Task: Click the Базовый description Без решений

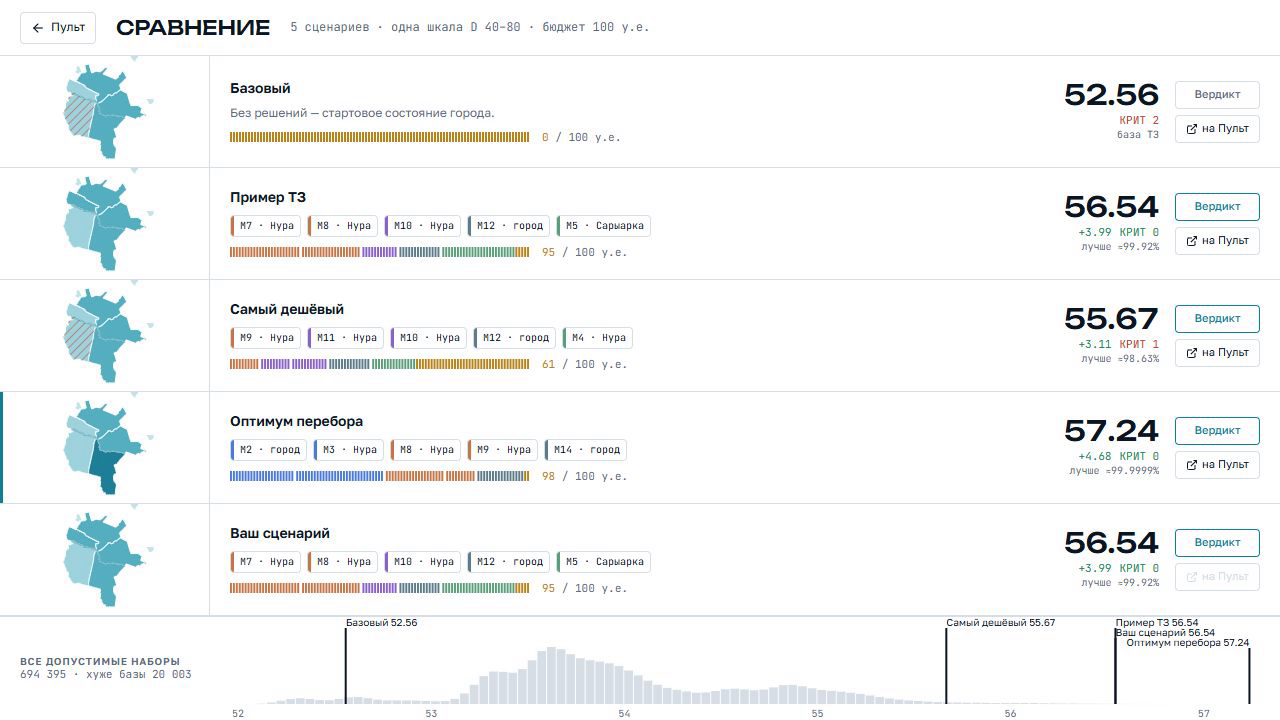Action: coord(362,113)
